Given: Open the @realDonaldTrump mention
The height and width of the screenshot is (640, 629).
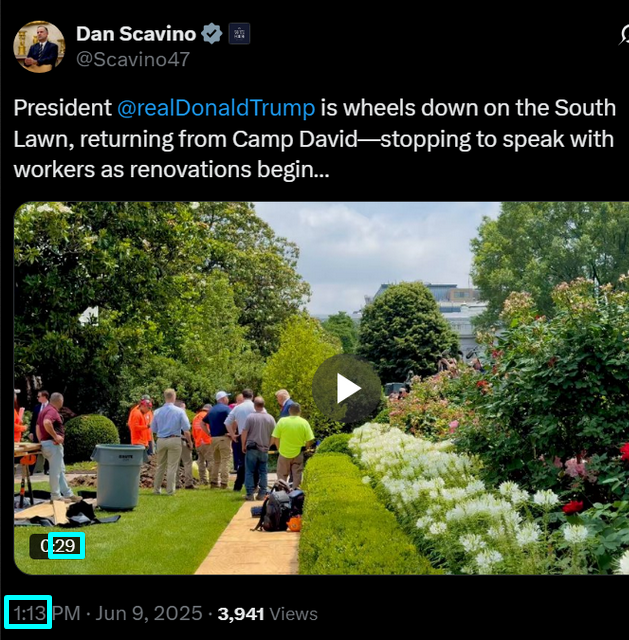Looking at the screenshot, I should 216,108.
